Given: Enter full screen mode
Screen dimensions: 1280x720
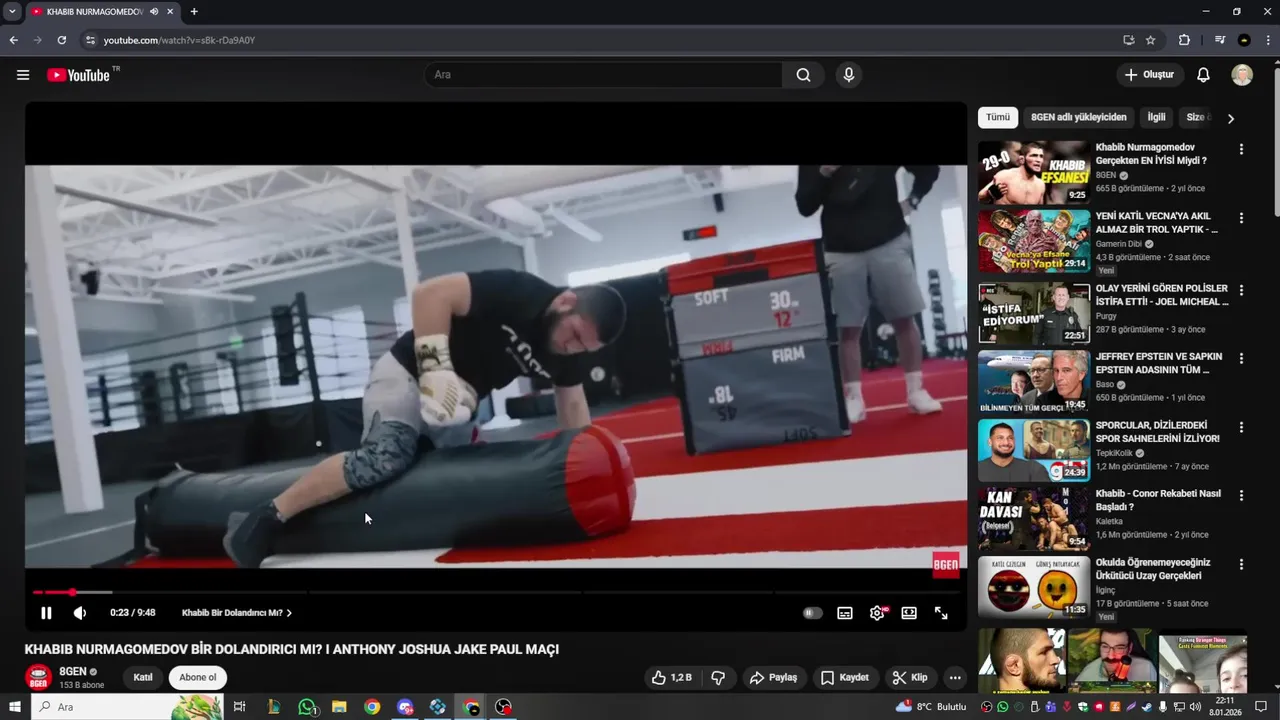Looking at the screenshot, I should point(941,613).
